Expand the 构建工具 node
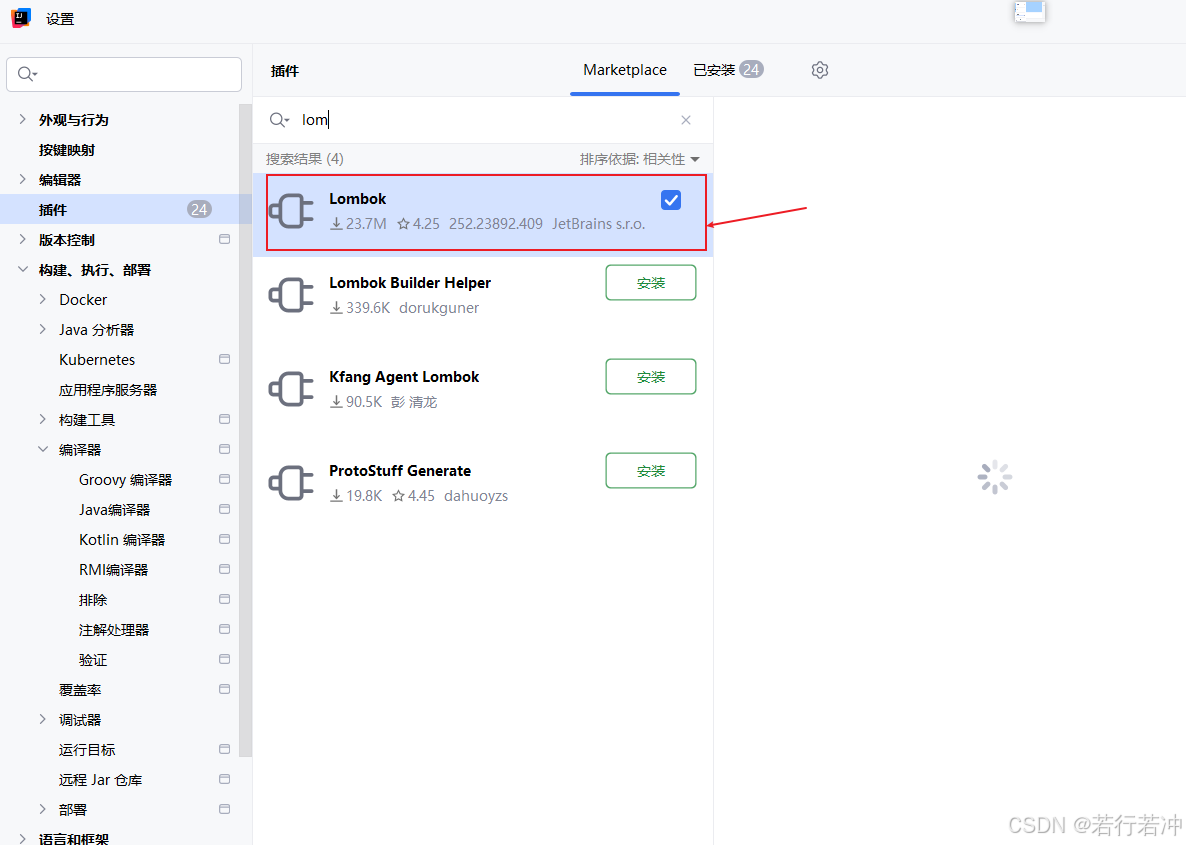Screen dimensions: 1186x845 (x=42, y=419)
